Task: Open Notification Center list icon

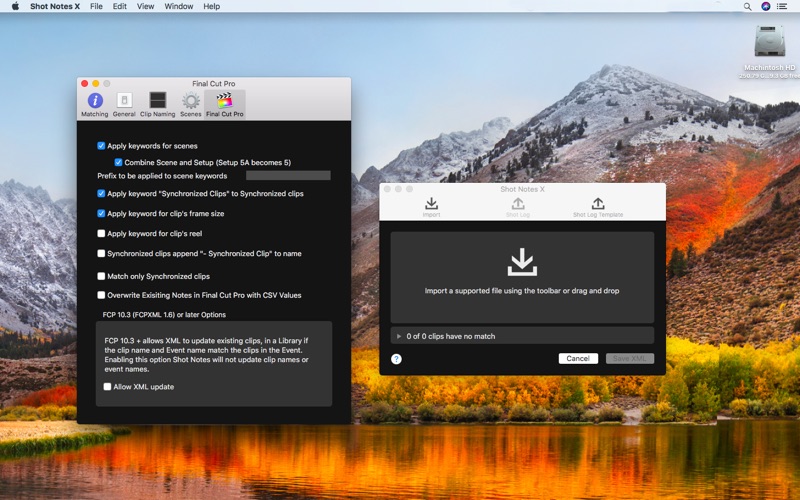Action: [782, 7]
